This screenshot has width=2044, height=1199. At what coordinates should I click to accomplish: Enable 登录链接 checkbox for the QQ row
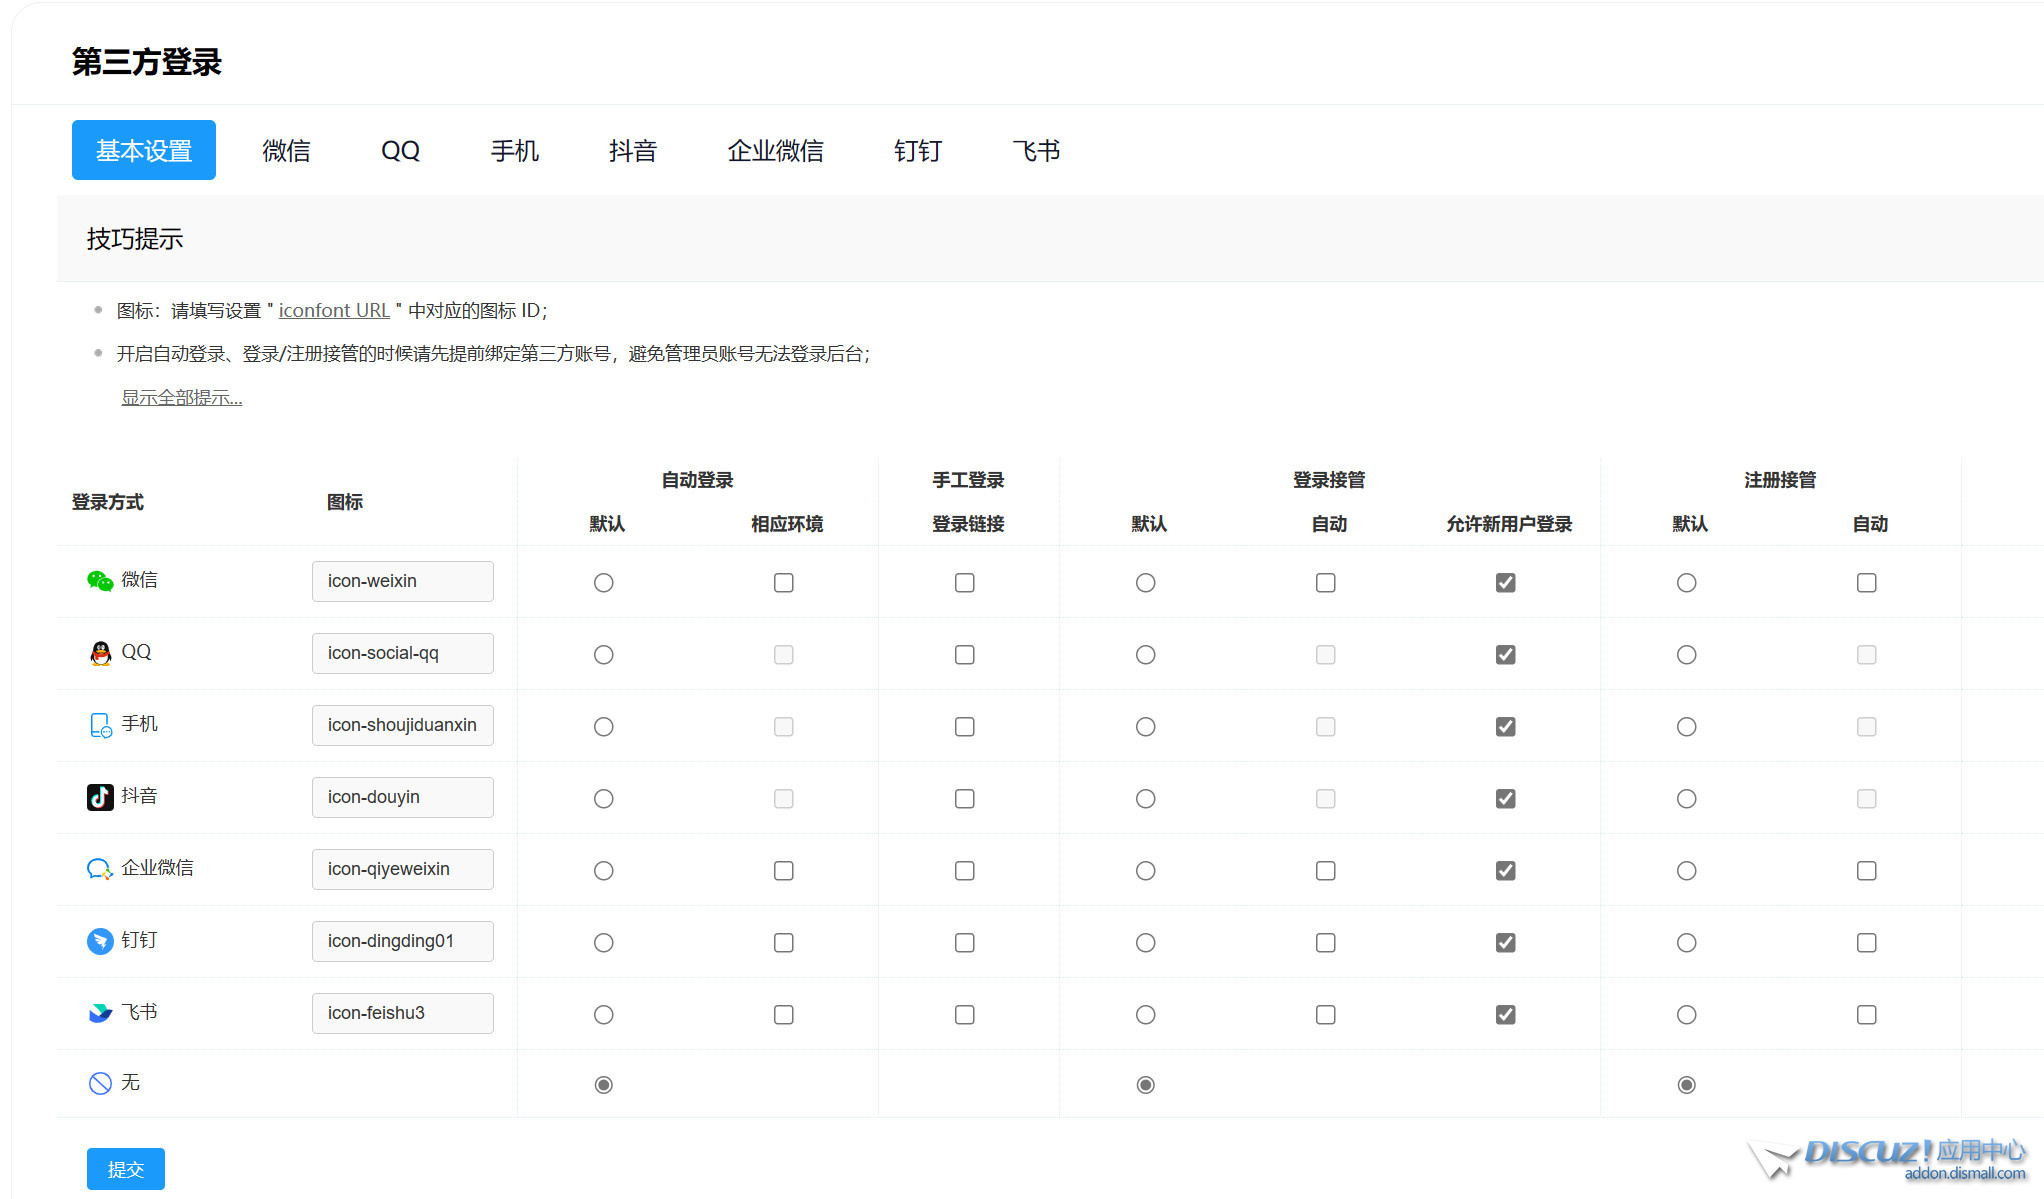[x=964, y=654]
